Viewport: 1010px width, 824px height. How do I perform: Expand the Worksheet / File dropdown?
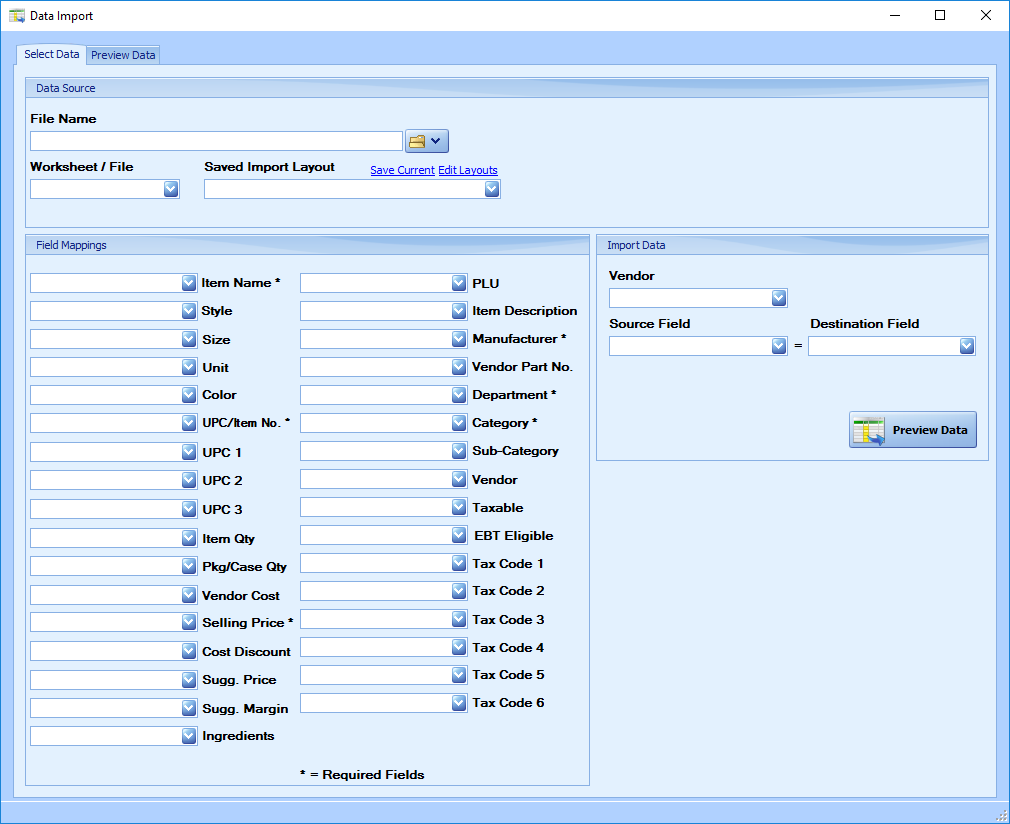click(171, 189)
